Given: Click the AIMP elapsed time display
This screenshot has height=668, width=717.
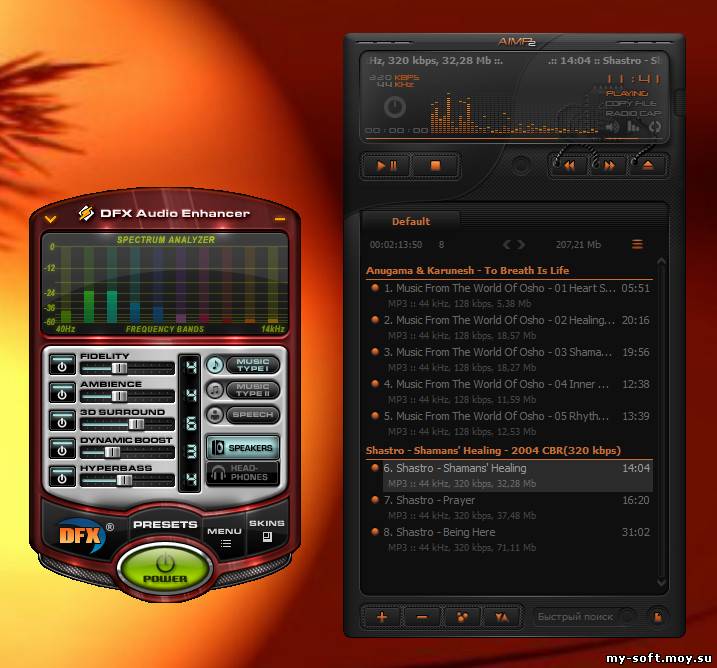Looking at the screenshot, I should 633,80.
